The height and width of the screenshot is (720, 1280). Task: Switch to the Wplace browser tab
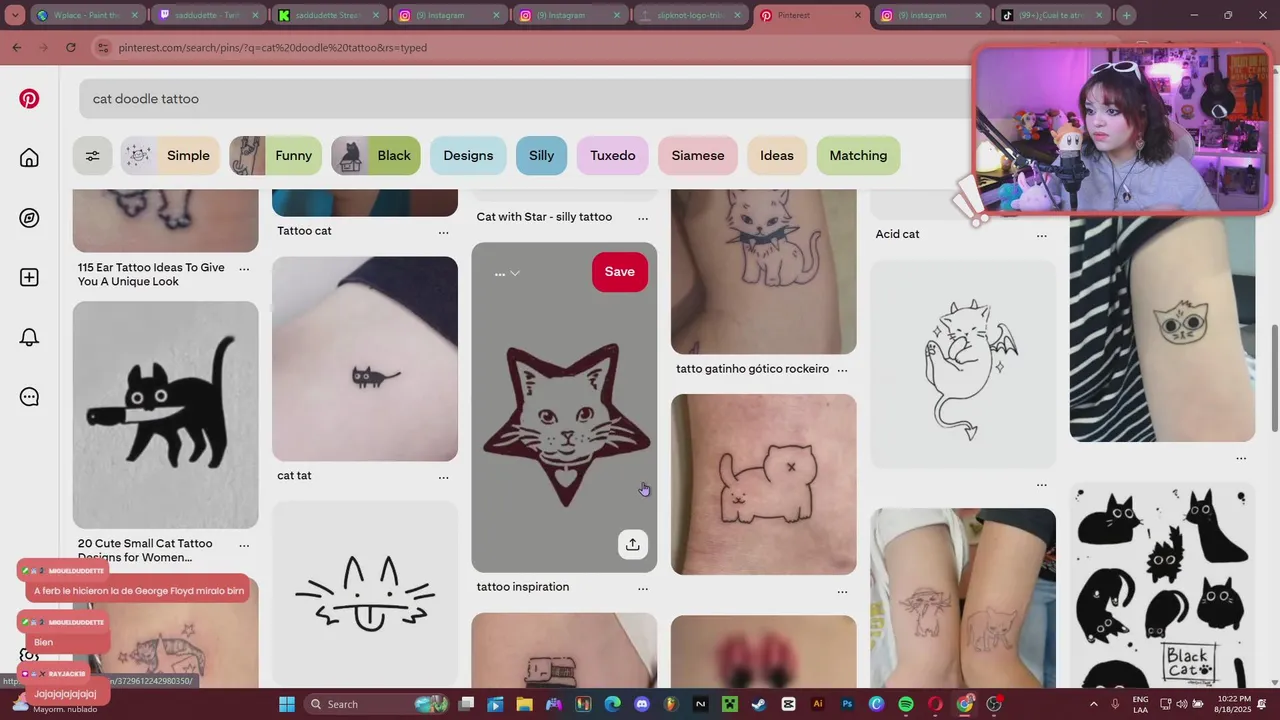coord(88,15)
